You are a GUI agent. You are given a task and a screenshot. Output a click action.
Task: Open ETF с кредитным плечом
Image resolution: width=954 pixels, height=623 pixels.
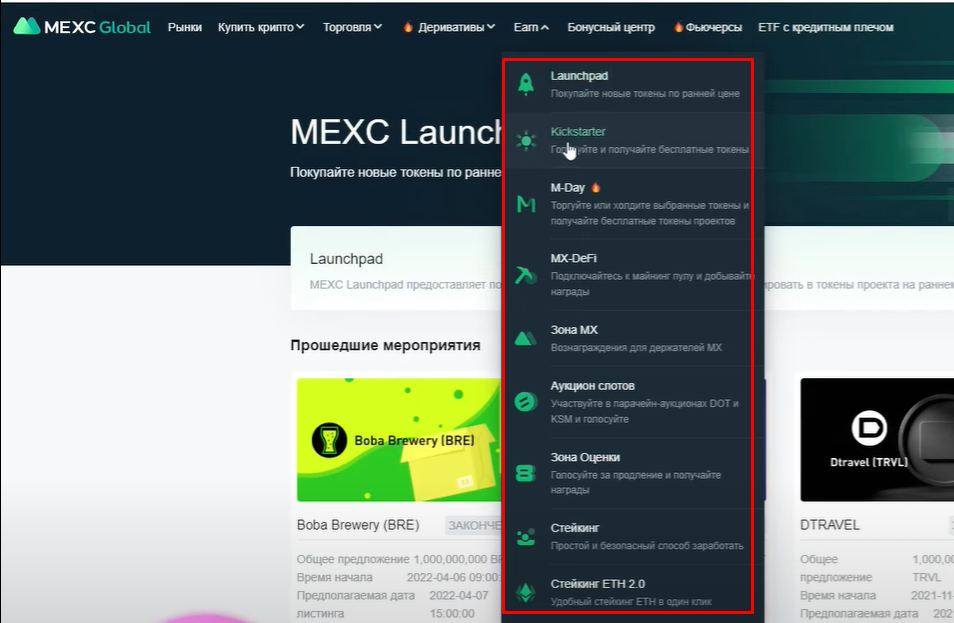click(826, 27)
